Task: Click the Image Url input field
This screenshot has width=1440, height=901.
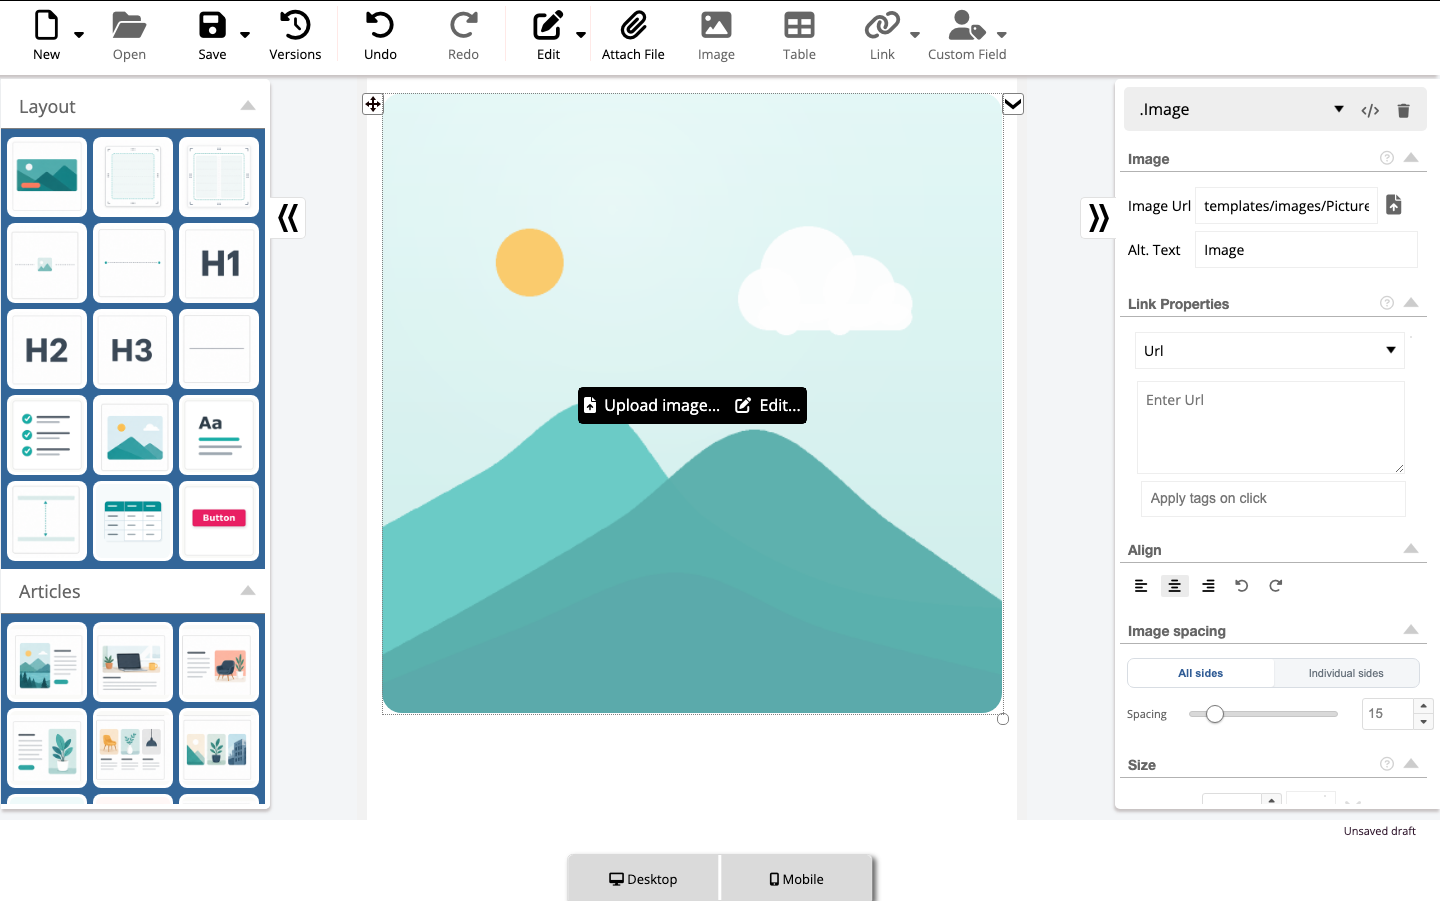Action: (1286, 206)
